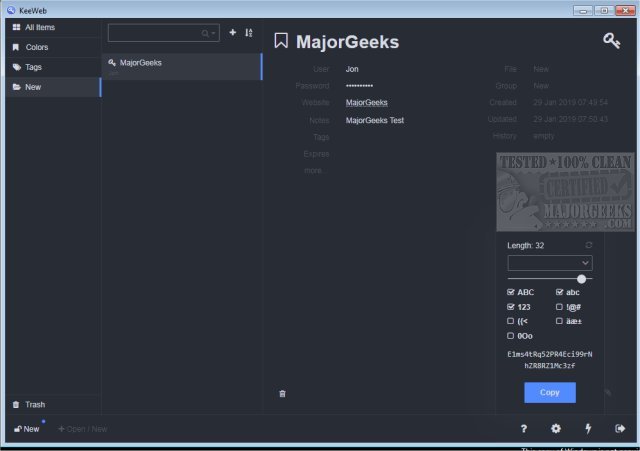Lock the workspace with the sign-out icon
Screen dimensions: 640x451
pos(620,429)
